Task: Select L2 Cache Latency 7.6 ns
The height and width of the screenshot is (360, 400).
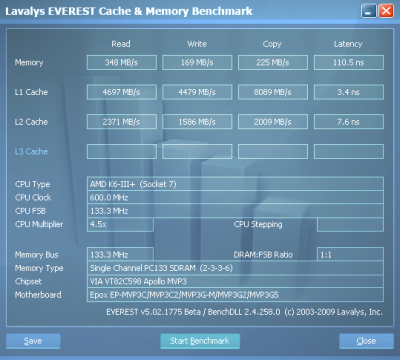Action: tap(349, 122)
